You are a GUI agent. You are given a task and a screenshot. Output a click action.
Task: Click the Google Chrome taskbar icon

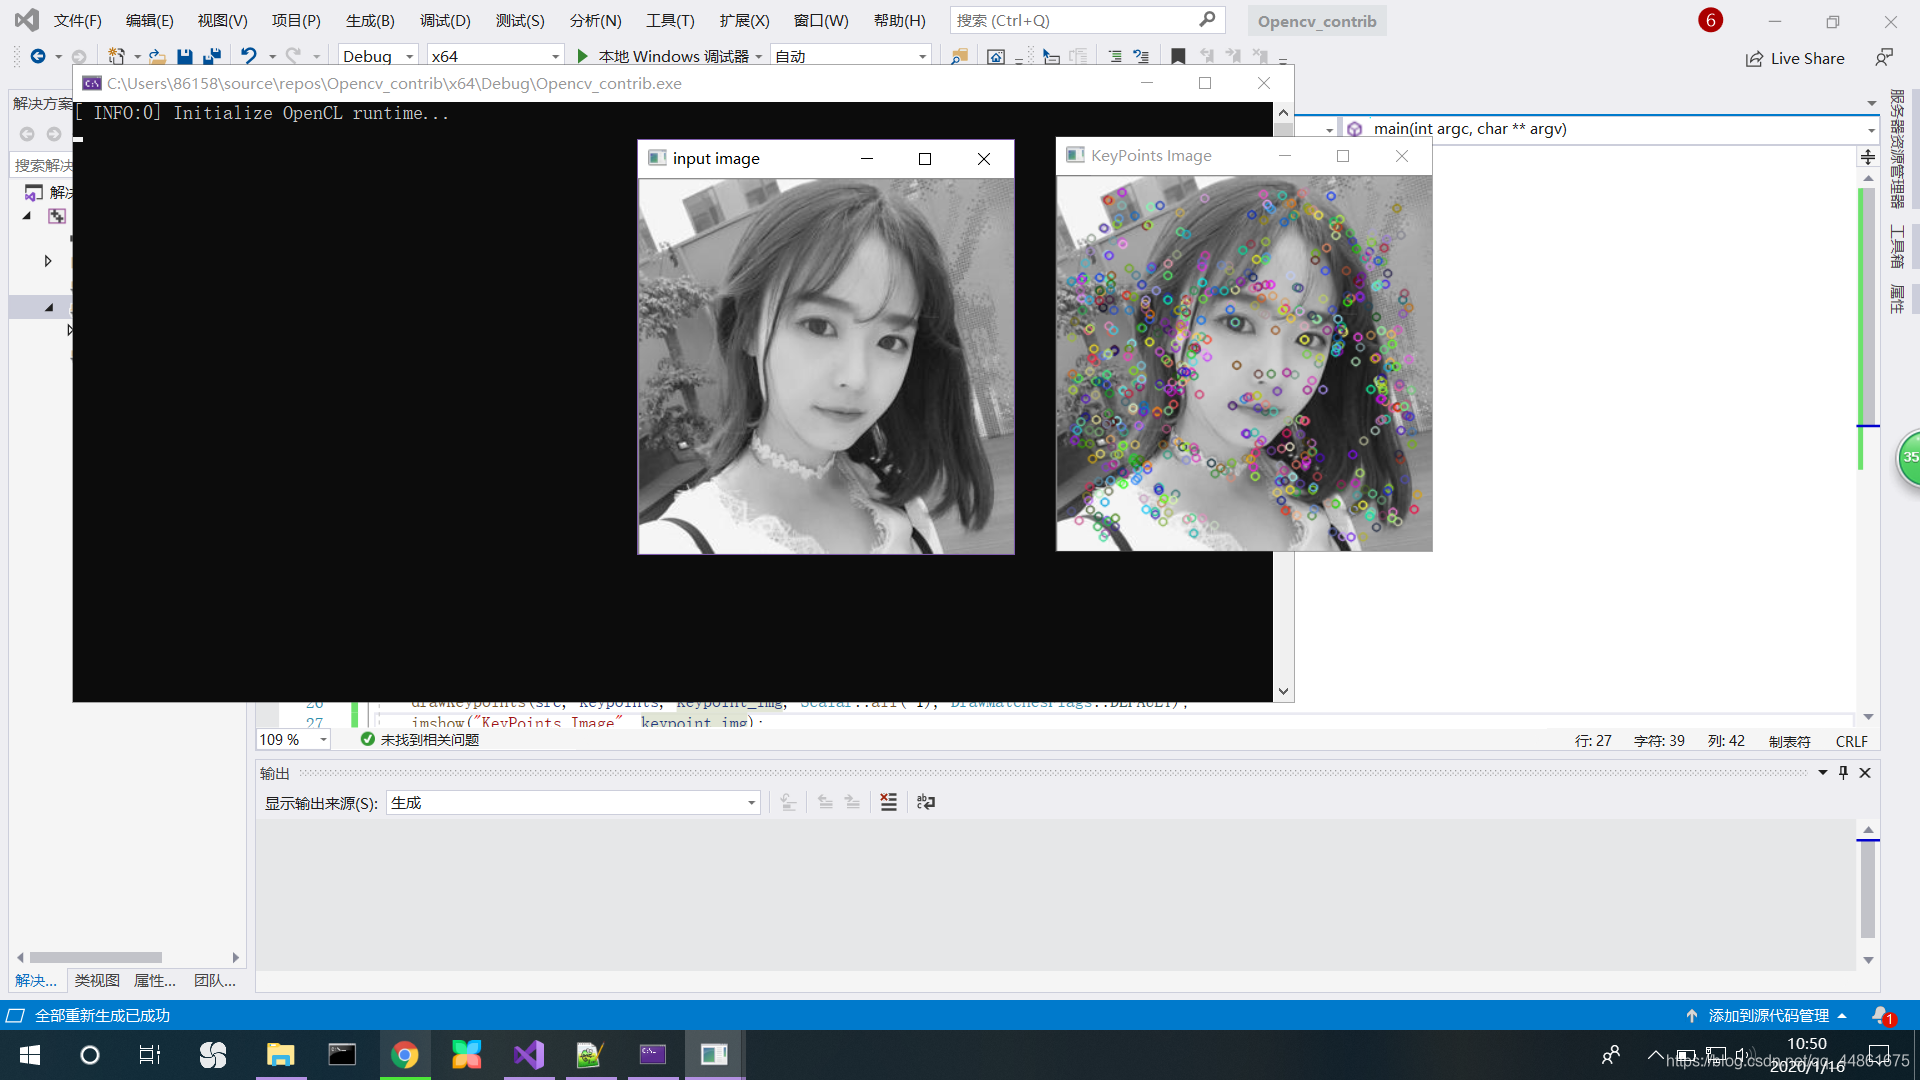coord(404,1054)
